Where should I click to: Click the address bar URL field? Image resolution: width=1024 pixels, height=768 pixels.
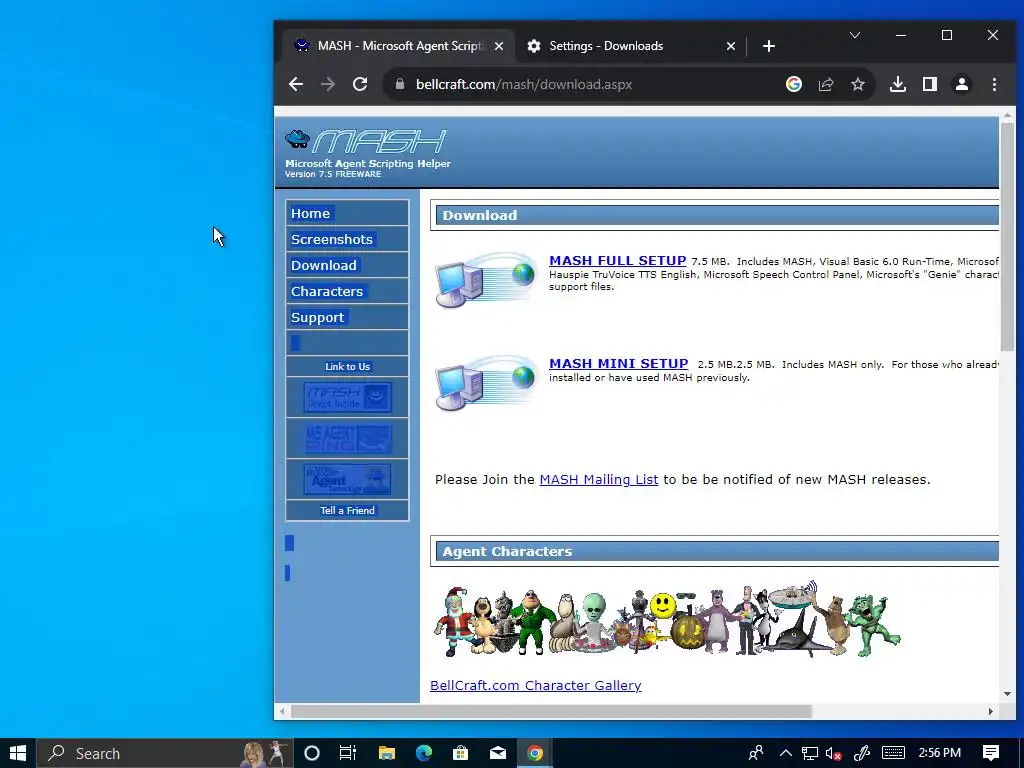click(524, 84)
